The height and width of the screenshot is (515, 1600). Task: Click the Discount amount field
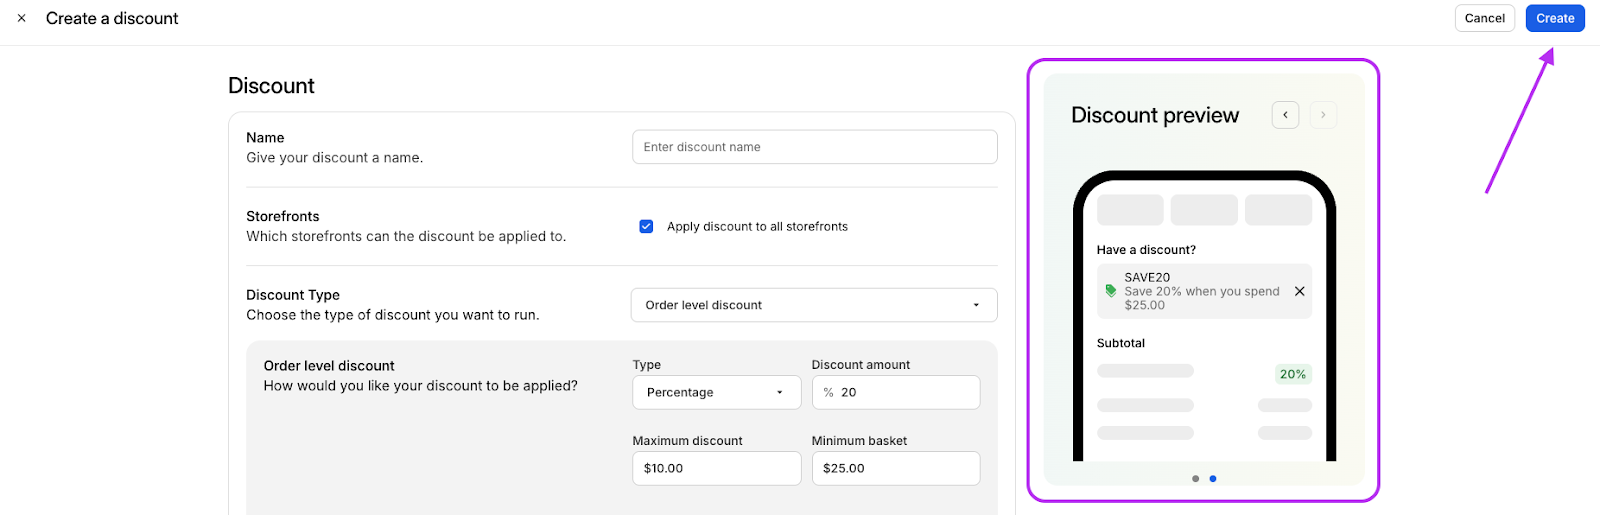point(896,392)
